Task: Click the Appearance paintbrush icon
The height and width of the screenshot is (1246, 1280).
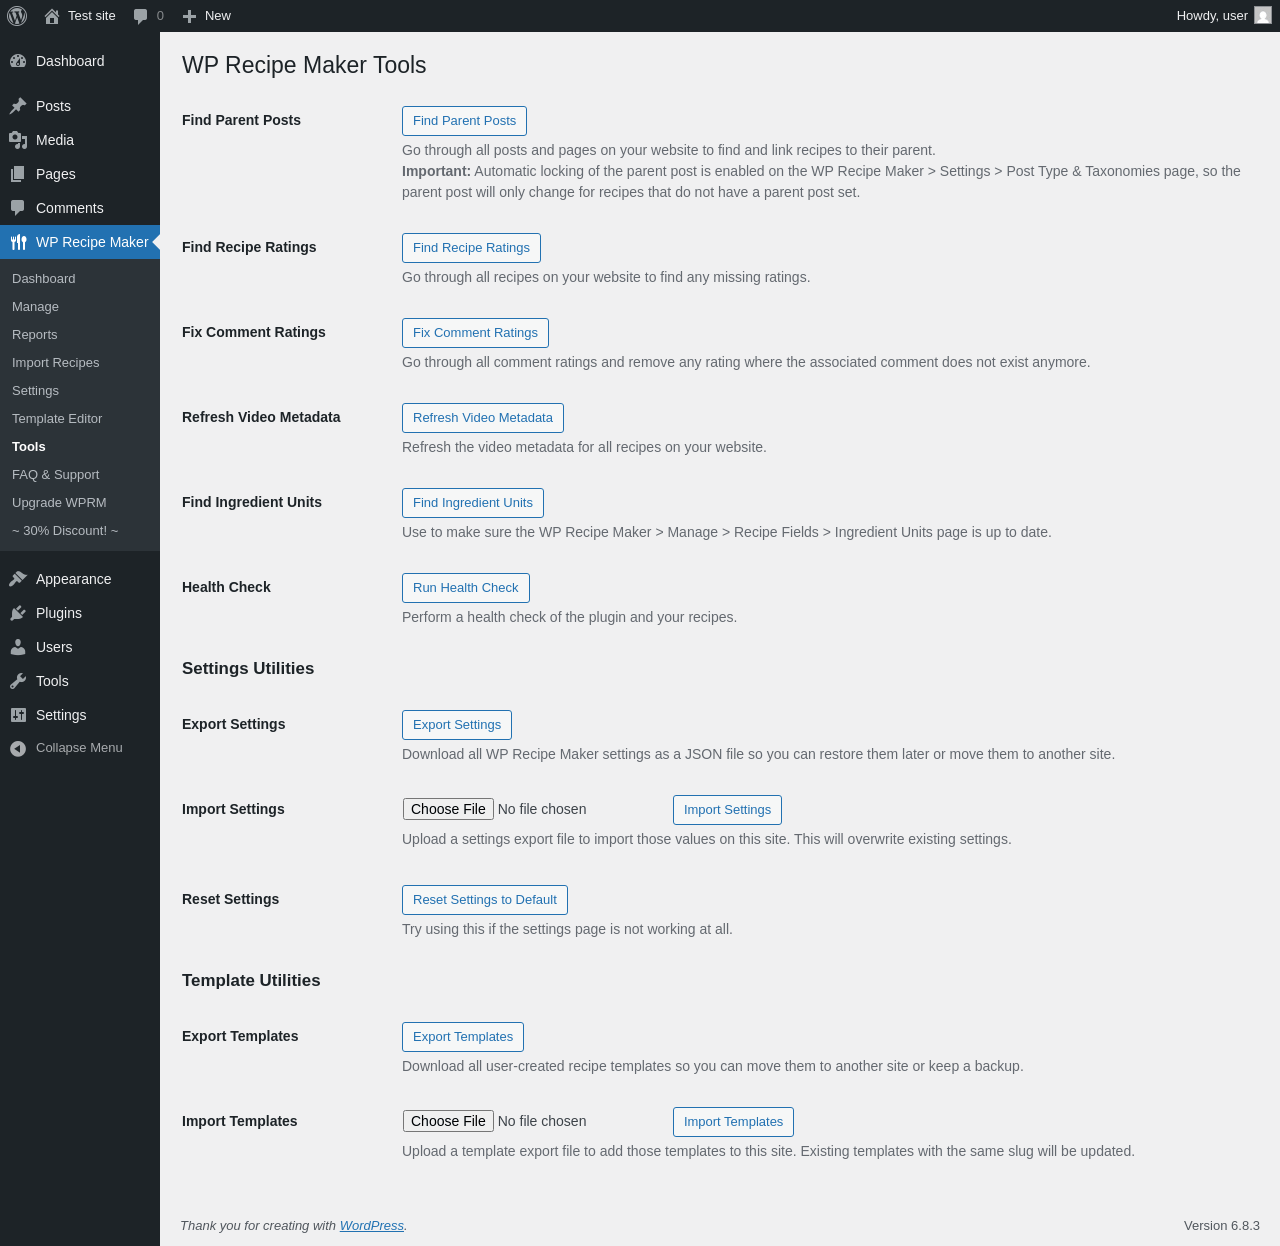Action: (18, 579)
